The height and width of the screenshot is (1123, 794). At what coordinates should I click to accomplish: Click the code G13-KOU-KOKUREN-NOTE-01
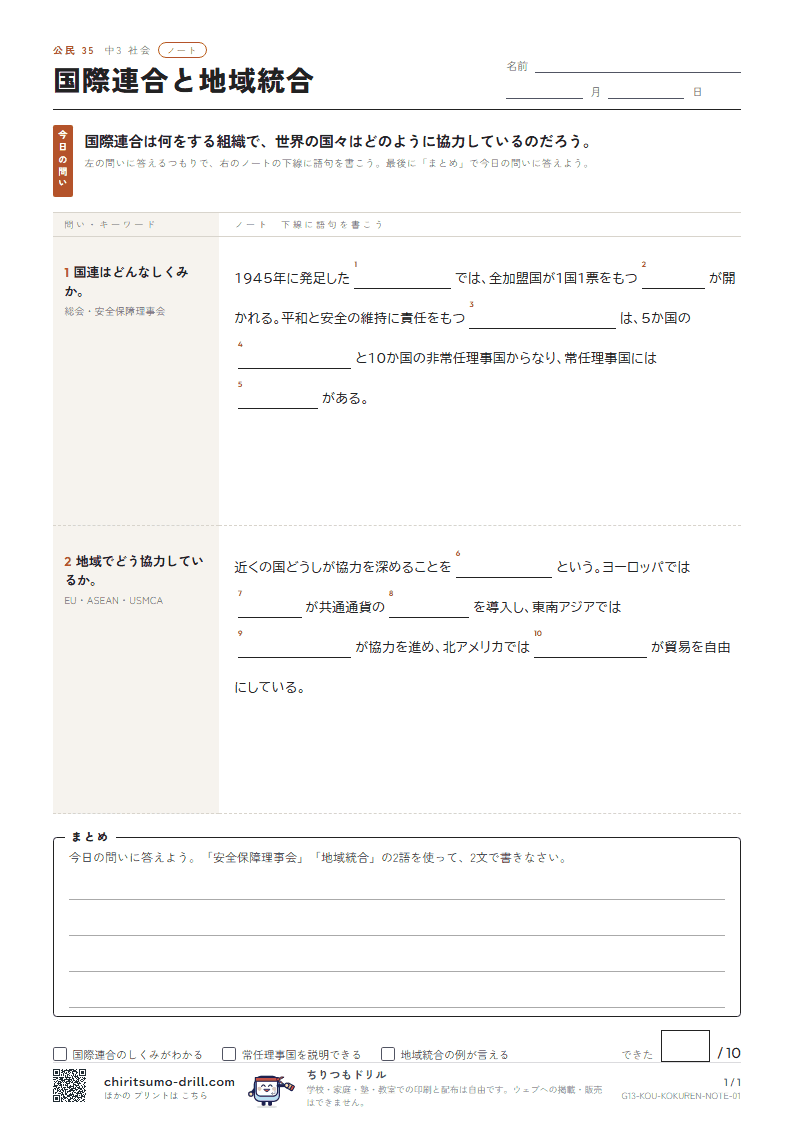click(x=681, y=1096)
